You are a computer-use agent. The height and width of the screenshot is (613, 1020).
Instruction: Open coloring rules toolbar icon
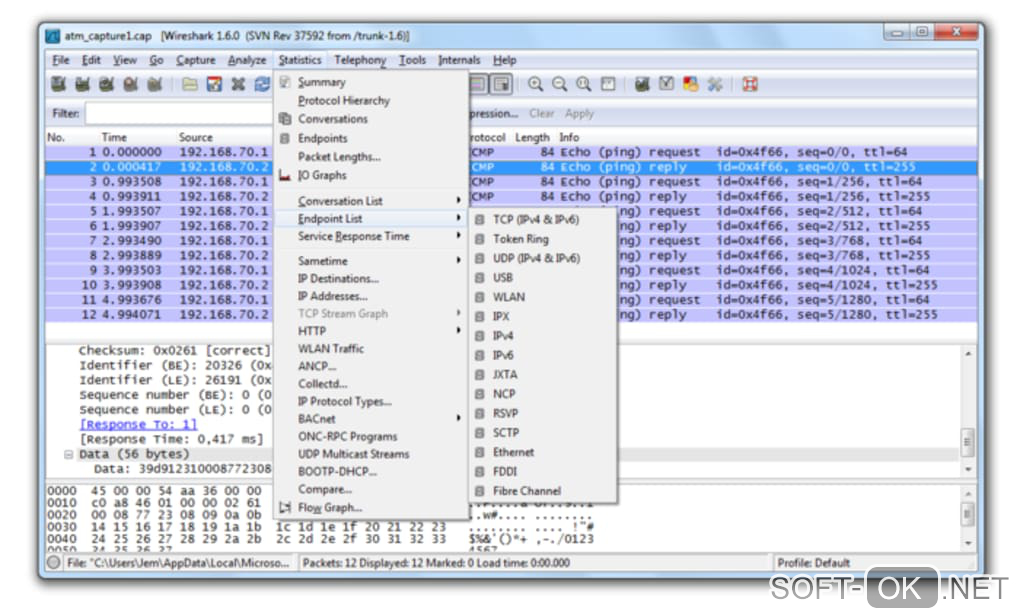(x=691, y=84)
